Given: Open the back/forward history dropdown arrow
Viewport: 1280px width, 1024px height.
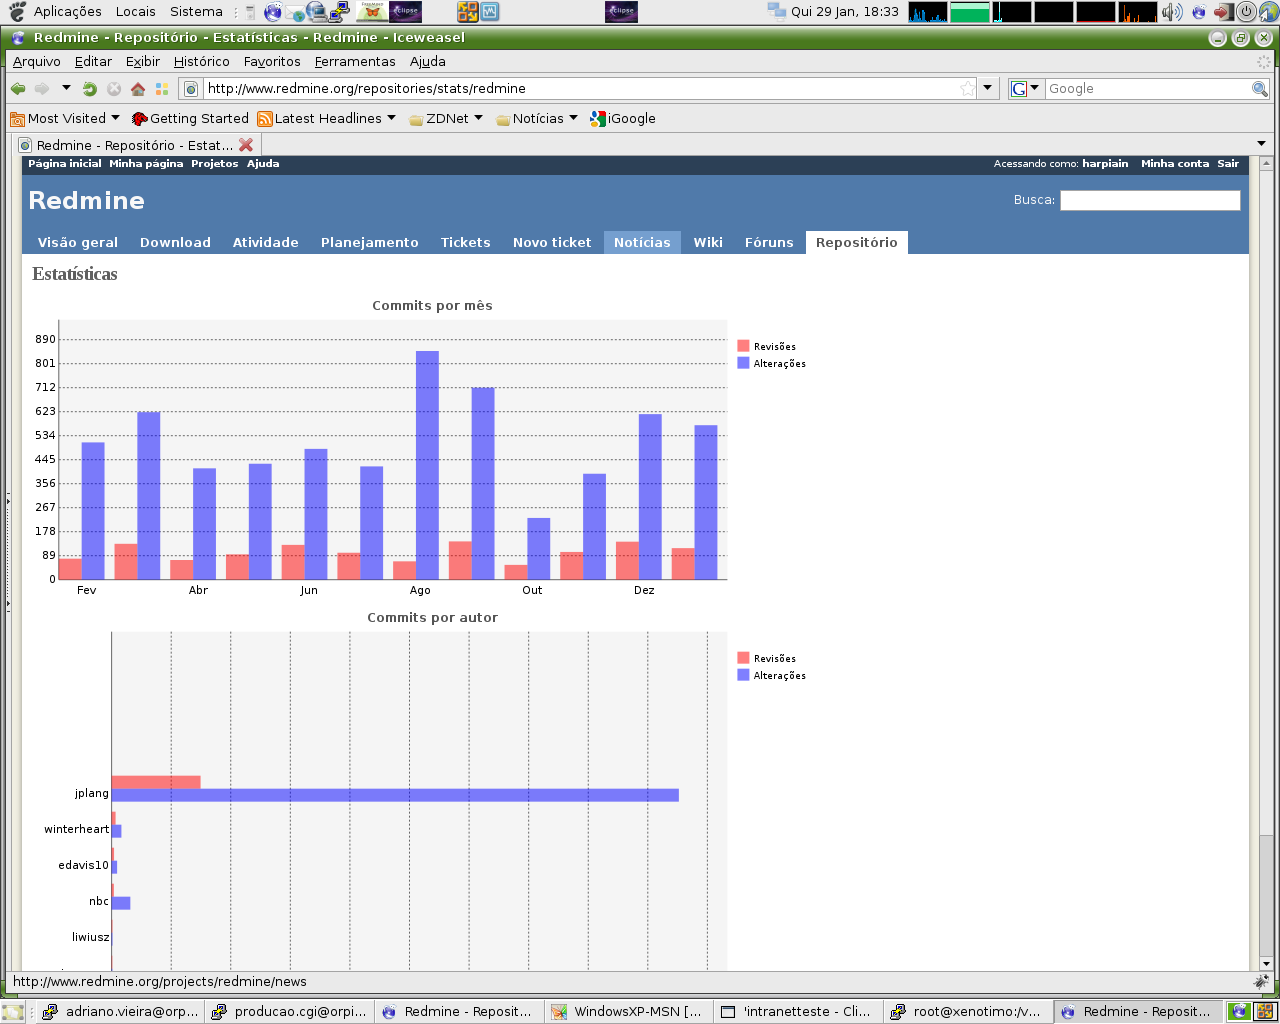Looking at the screenshot, I should (x=66, y=88).
